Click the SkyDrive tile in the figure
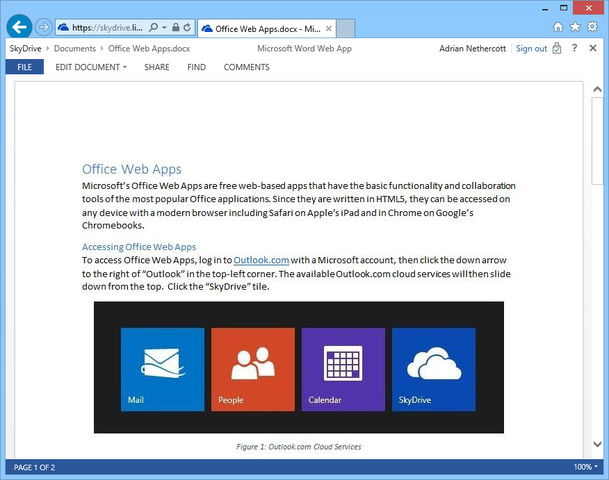The image size is (609, 480). [433, 369]
